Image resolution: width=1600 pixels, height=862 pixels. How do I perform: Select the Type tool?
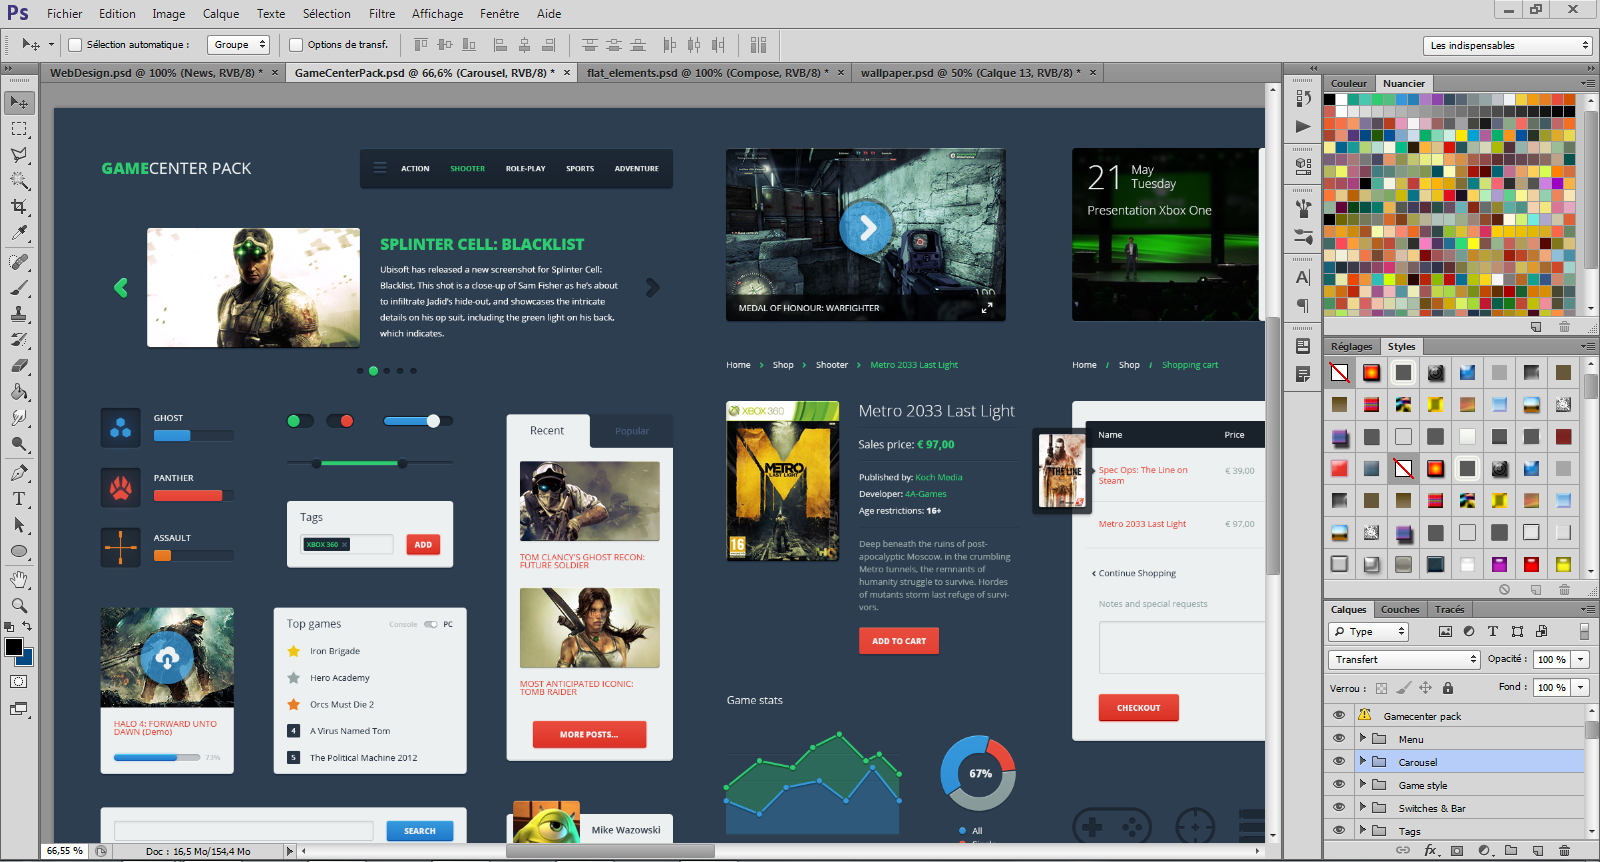coord(19,499)
